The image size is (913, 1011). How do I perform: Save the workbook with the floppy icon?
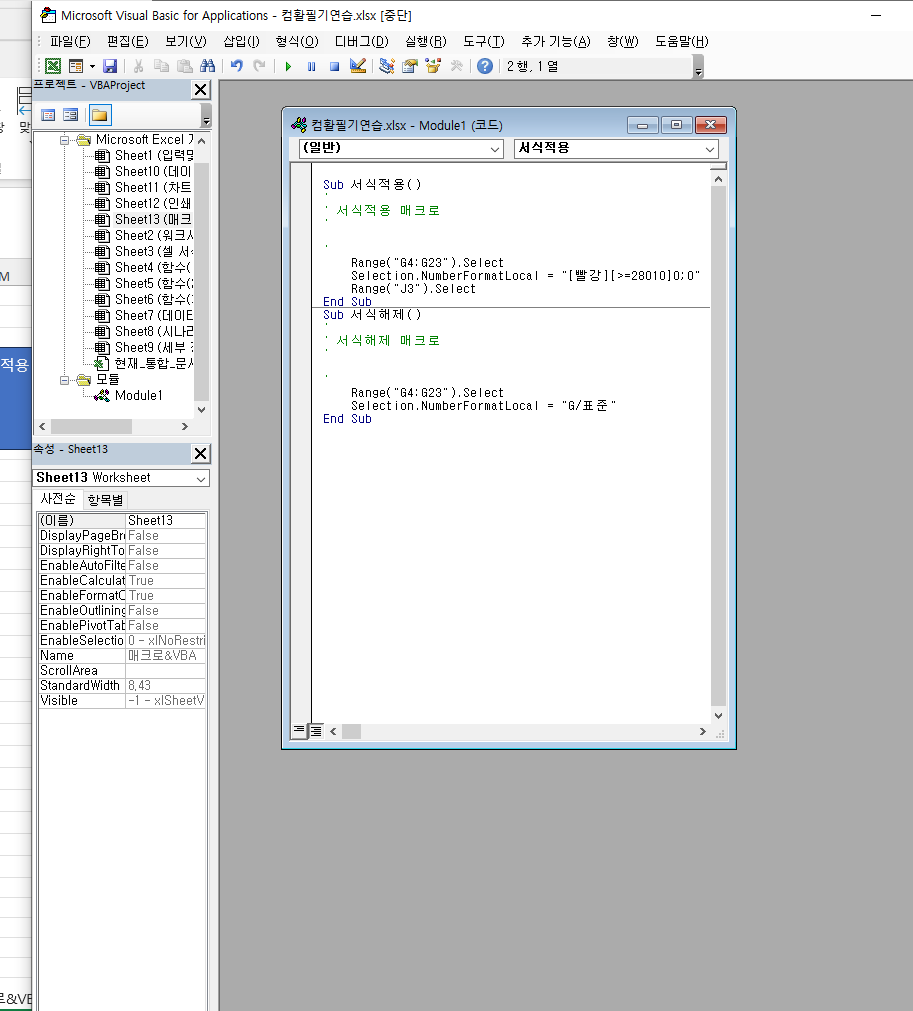tap(110, 66)
